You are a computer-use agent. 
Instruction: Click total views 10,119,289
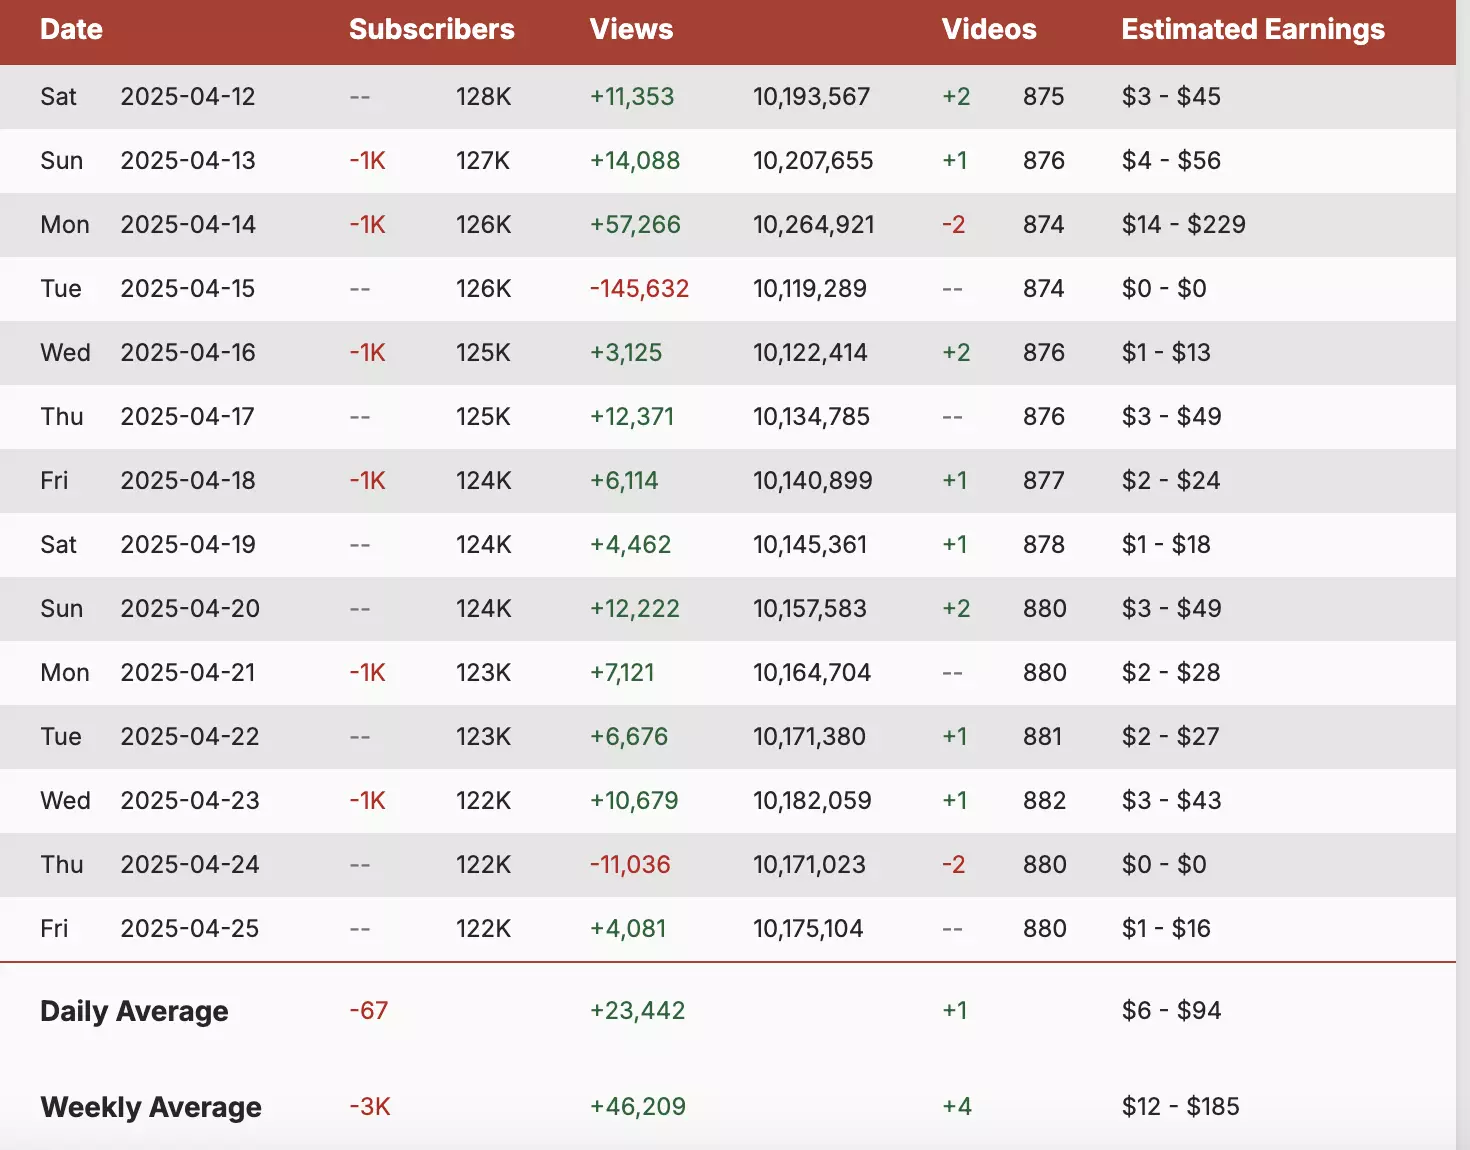coord(810,289)
